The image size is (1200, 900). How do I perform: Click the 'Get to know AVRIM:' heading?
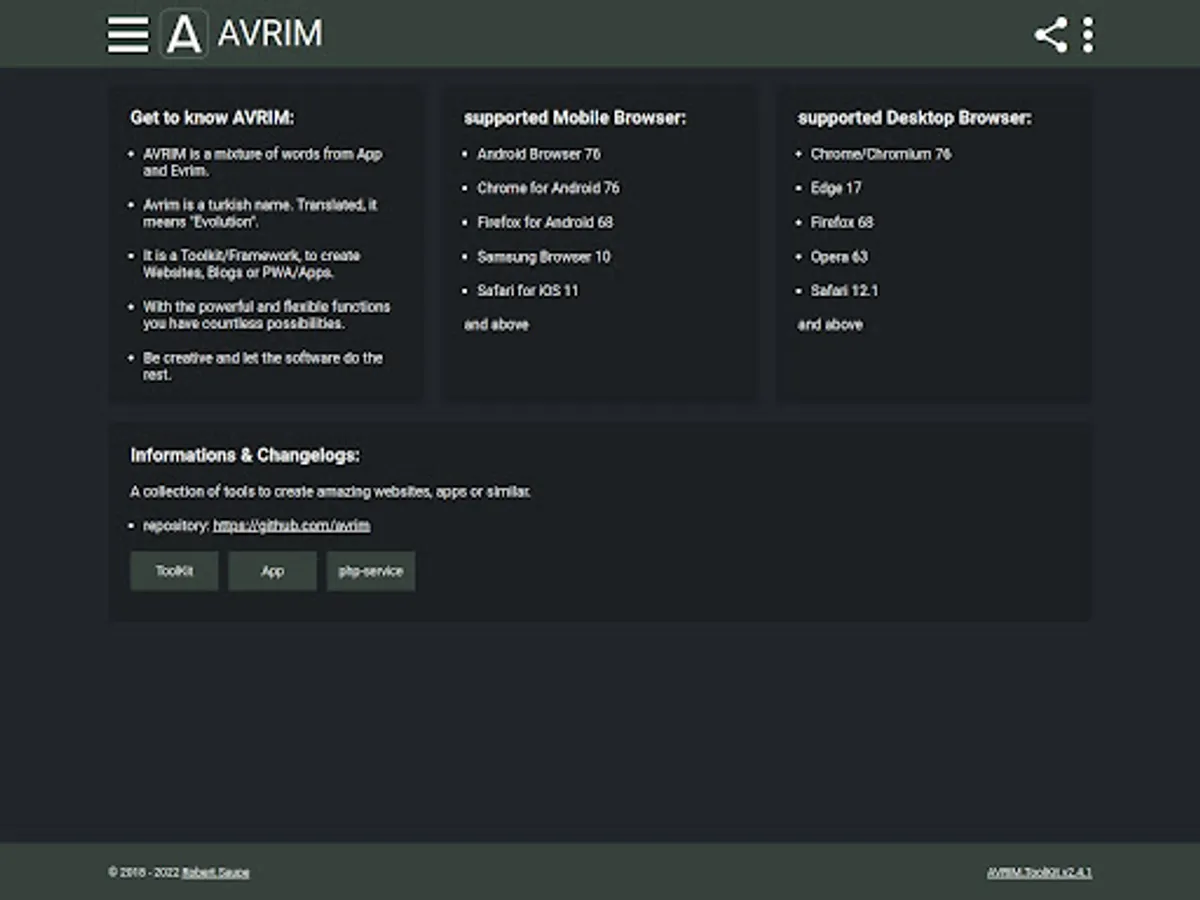point(212,118)
